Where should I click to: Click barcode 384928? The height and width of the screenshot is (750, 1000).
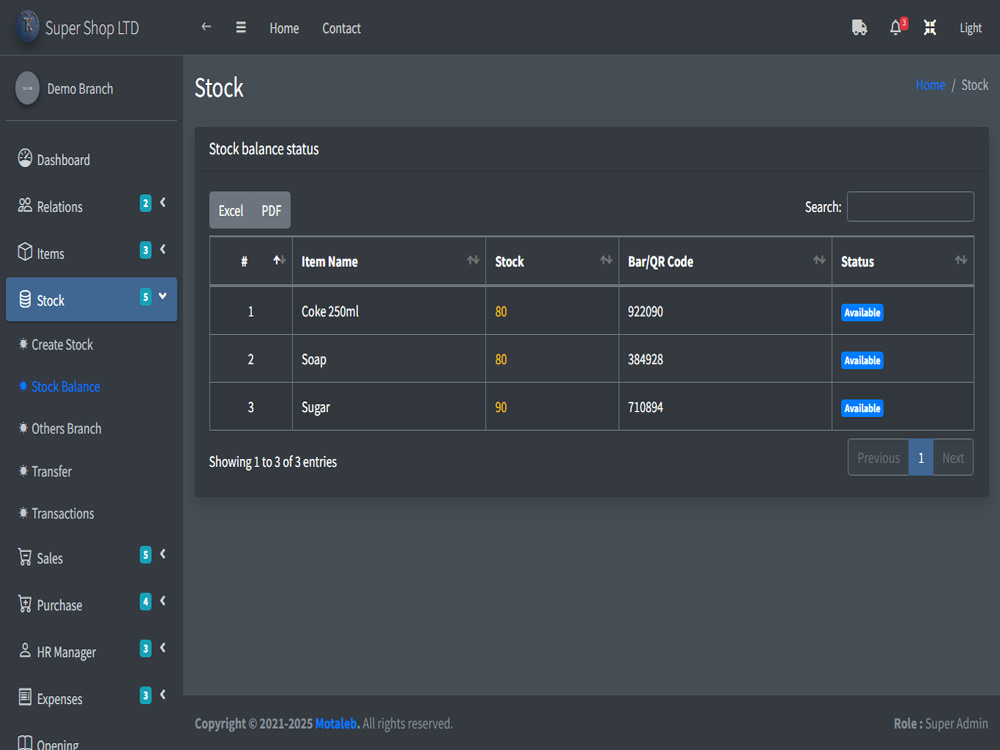tap(645, 359)
